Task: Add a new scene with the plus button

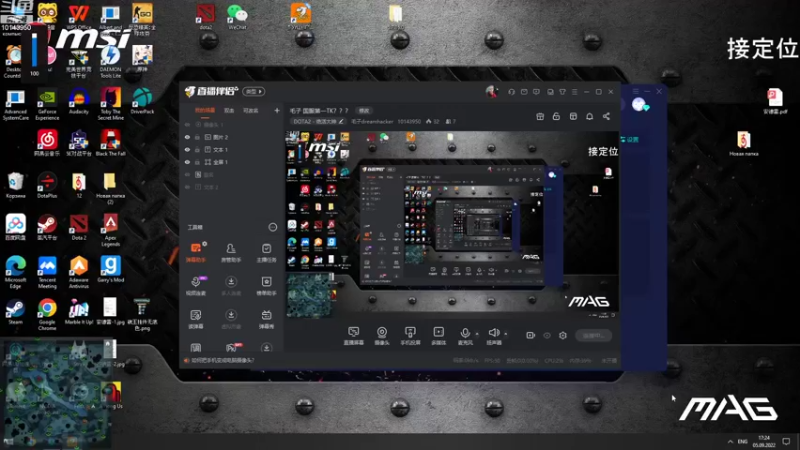Action: (277, 110)
